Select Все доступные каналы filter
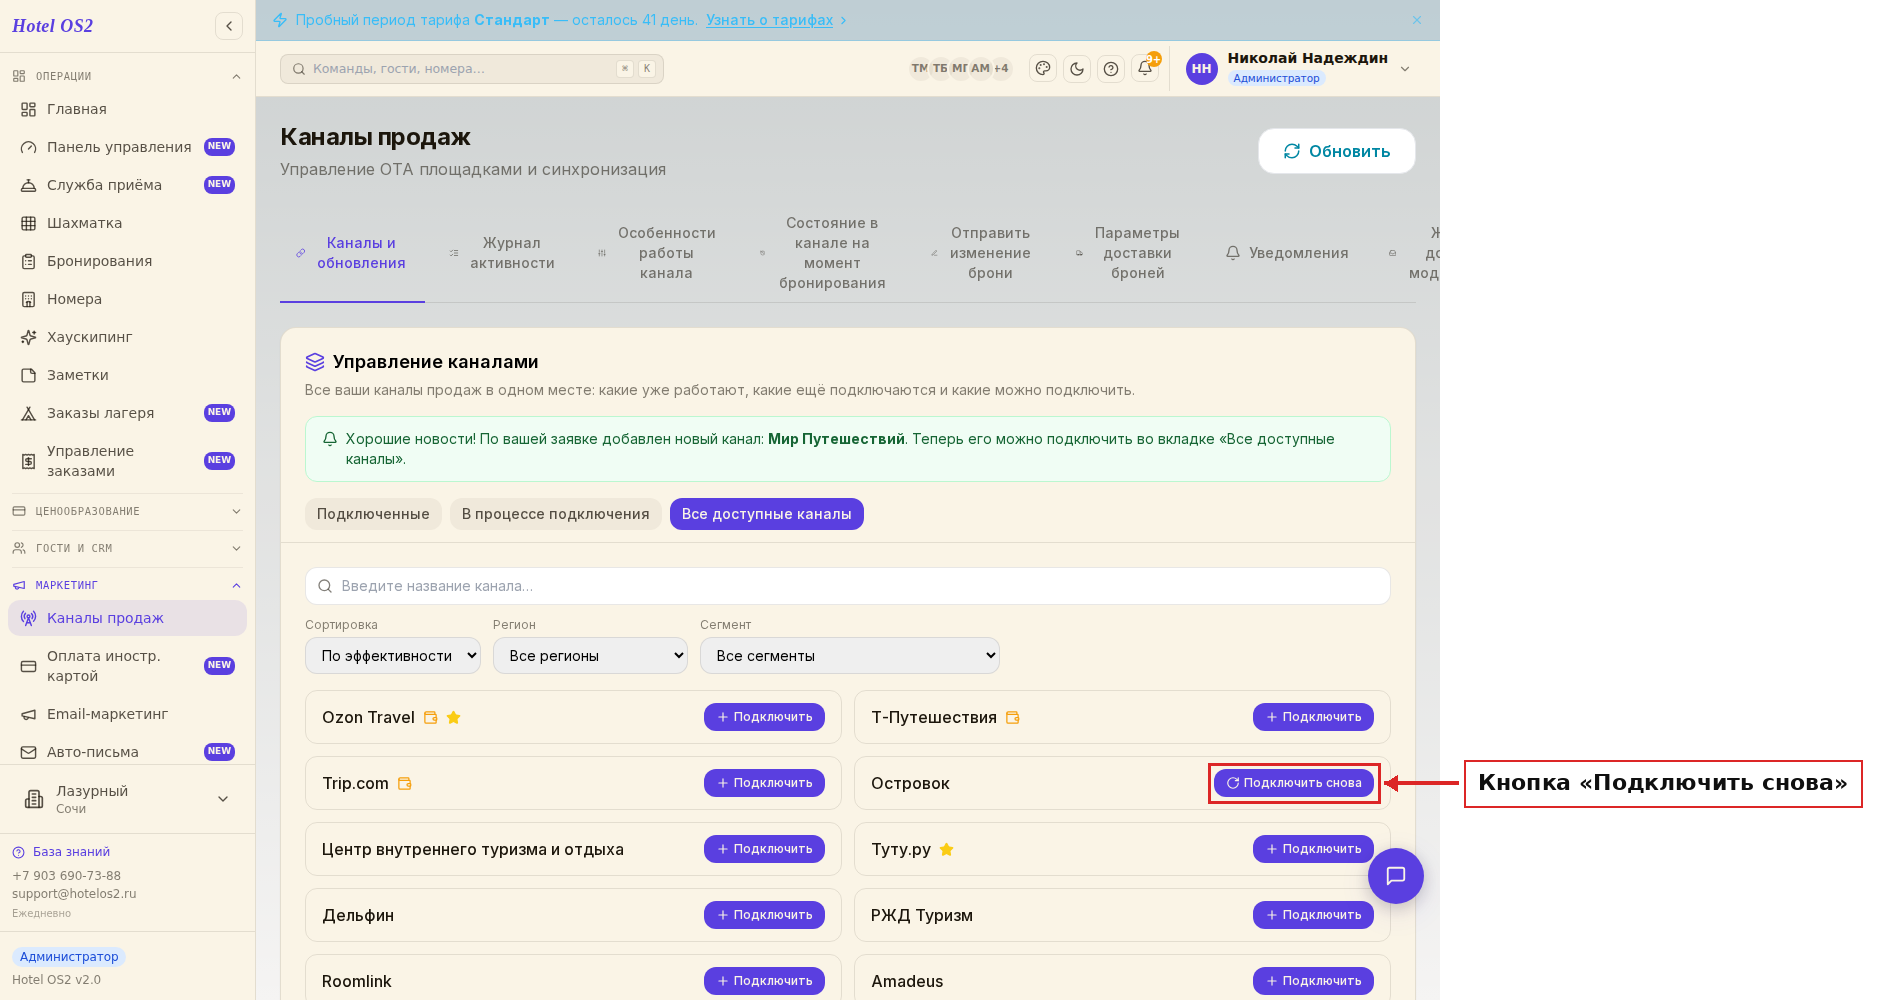Viewport: 1886px width, 1000px height. pos(767,514)
